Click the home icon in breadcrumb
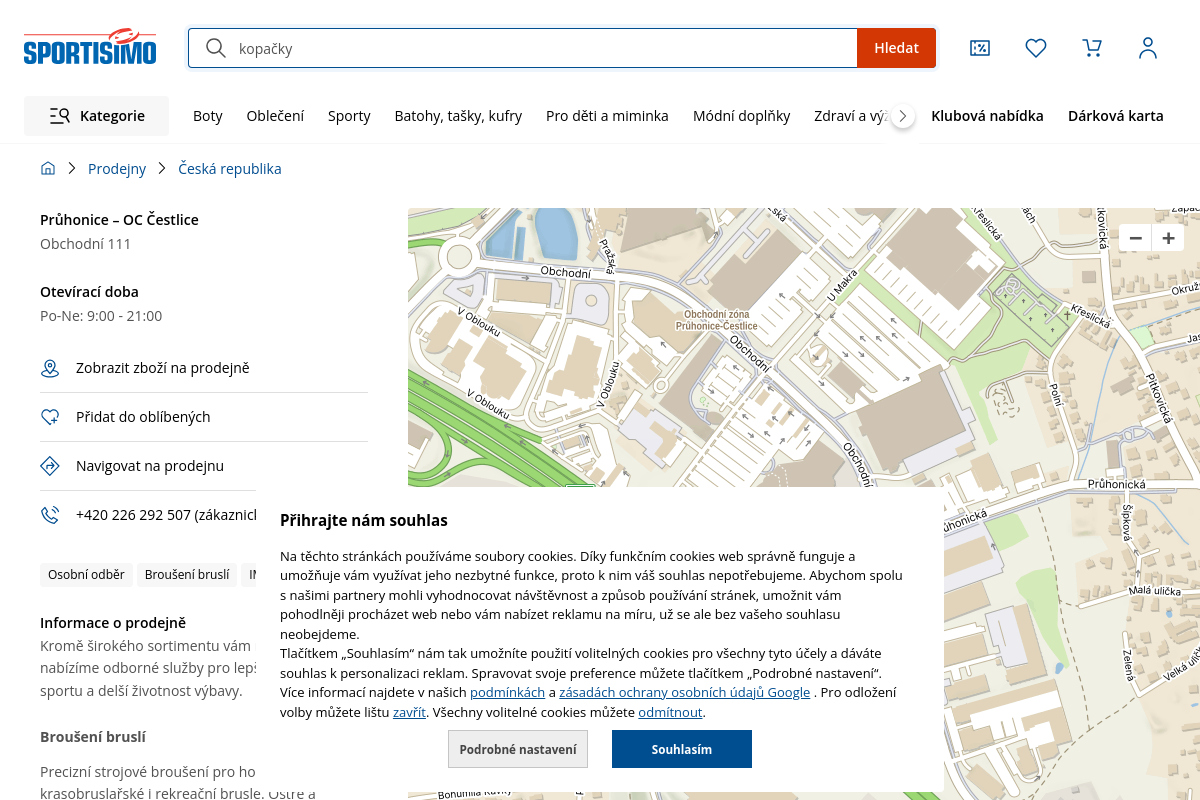Viewport: 1200px width, 800px height. [48, 169]
